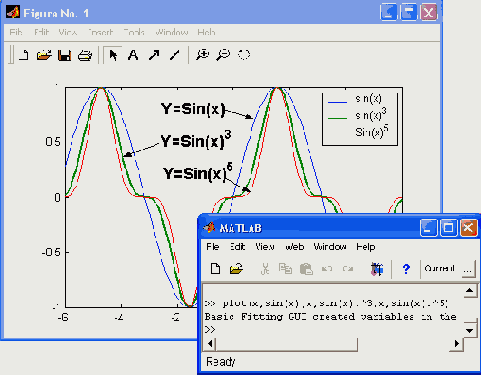The width and height of the screenshot is (481, 375).
Task: Open the Simulink icon in MATLAB toolbar
Action: click(x=377, y=269)
